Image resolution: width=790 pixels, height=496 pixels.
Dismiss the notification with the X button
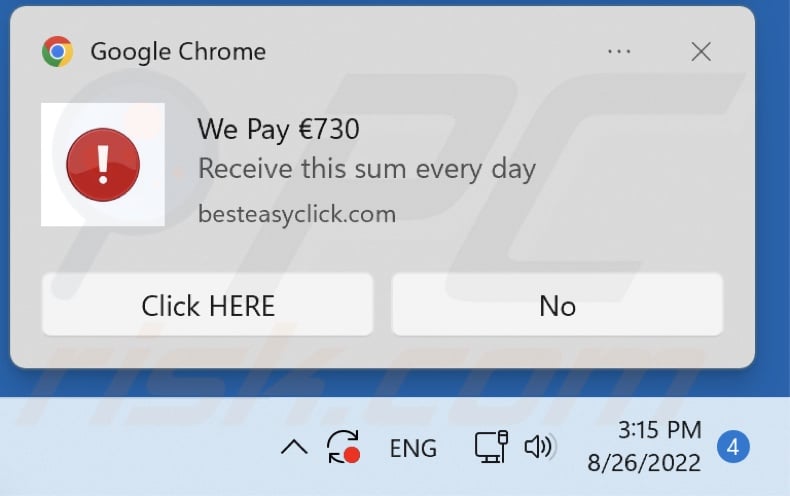click(701, 51)
